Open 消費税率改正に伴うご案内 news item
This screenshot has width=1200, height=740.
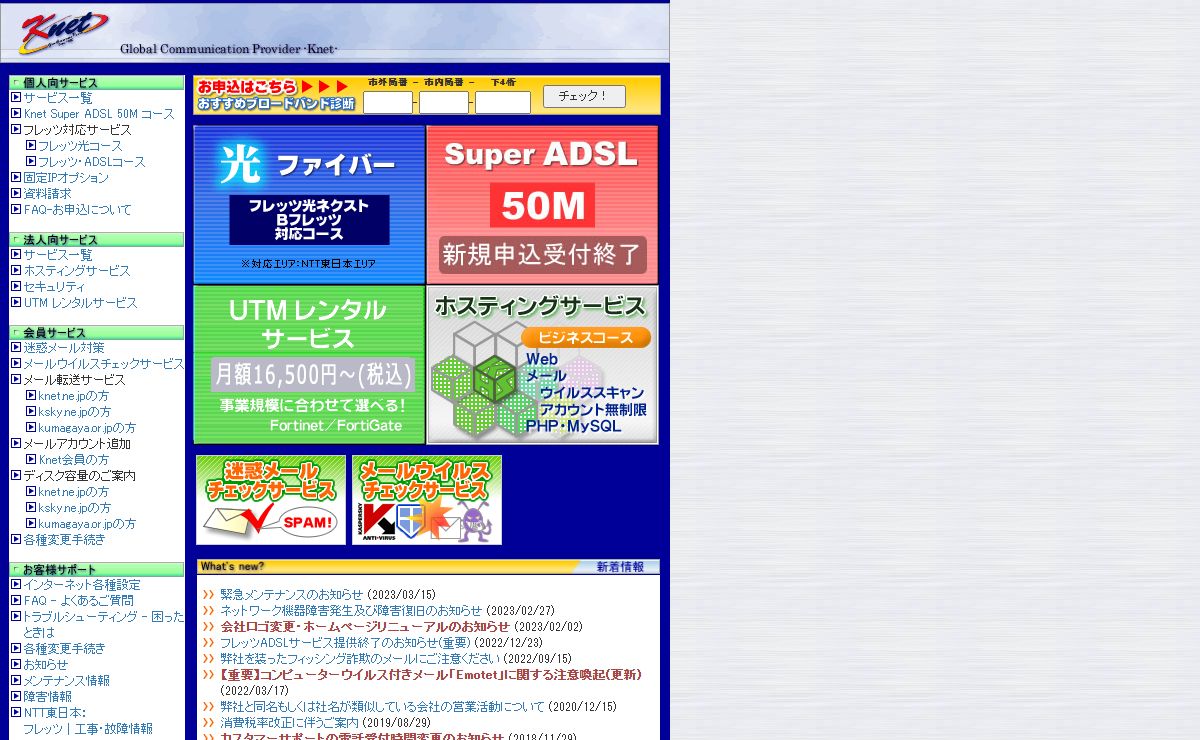[290, 723]
